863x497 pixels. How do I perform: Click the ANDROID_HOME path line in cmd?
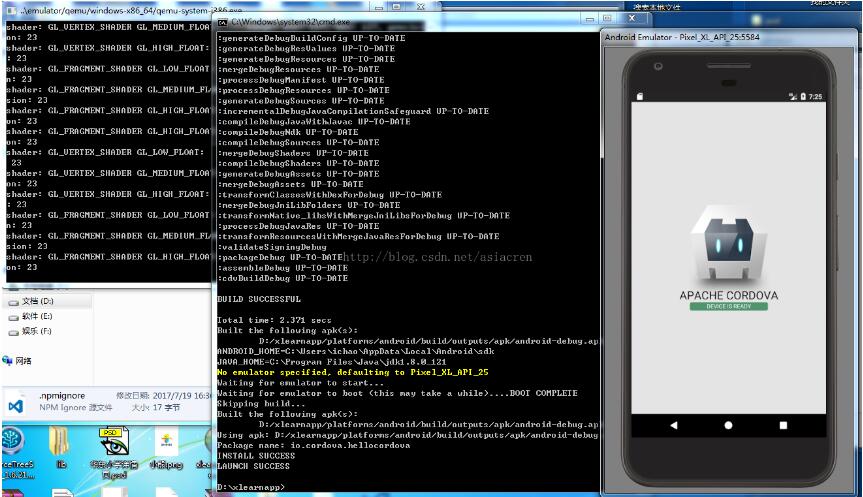click(356, 351)
